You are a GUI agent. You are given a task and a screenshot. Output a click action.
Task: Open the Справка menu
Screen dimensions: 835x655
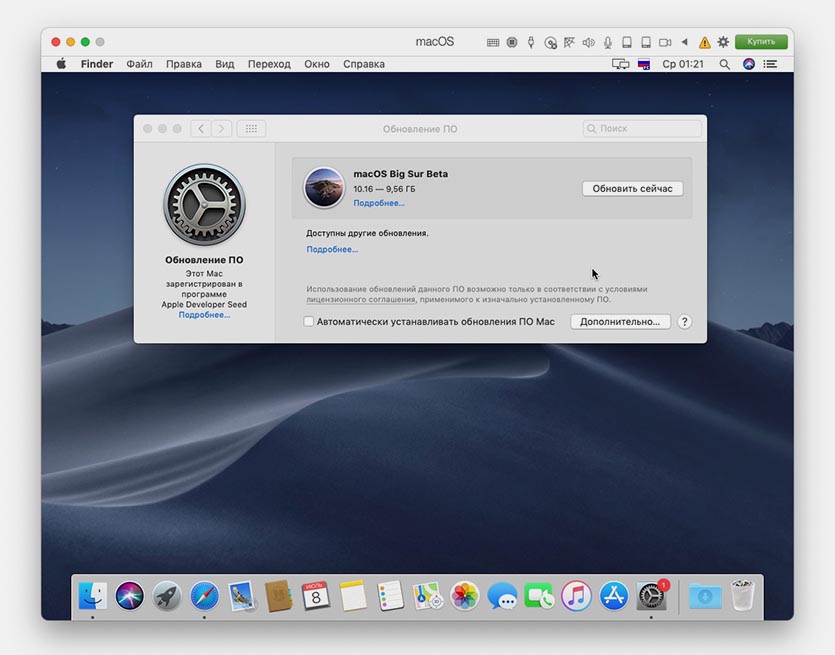pyautogui.click(x=363, y=64)
